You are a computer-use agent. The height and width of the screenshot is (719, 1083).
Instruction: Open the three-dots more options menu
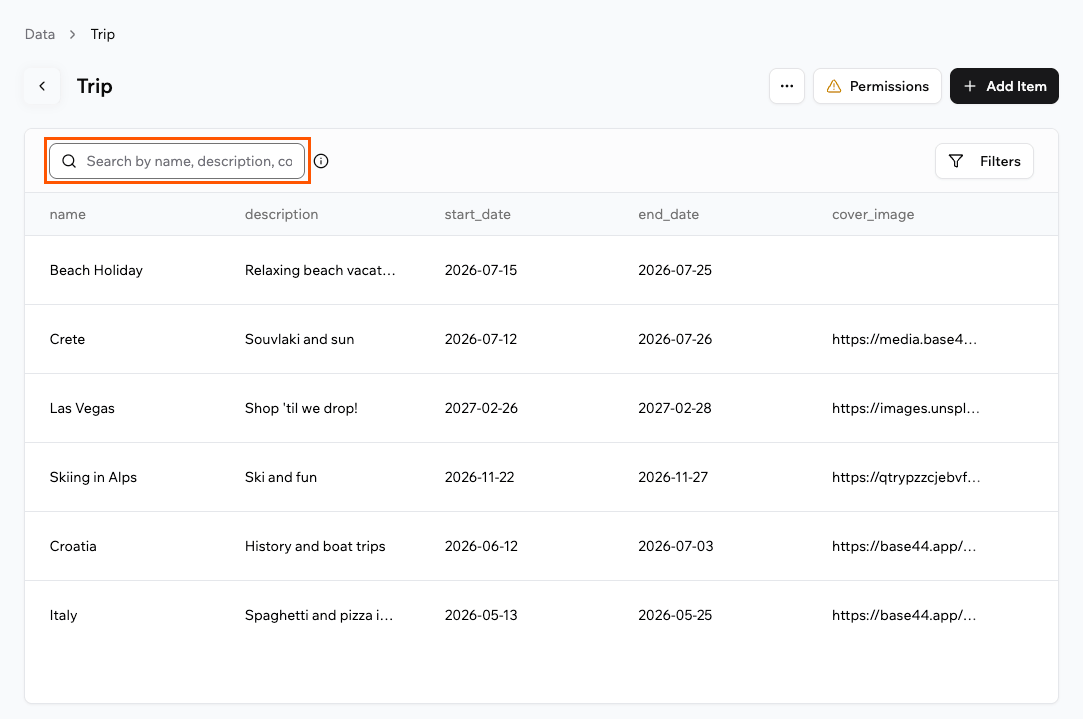coord(787,86)
